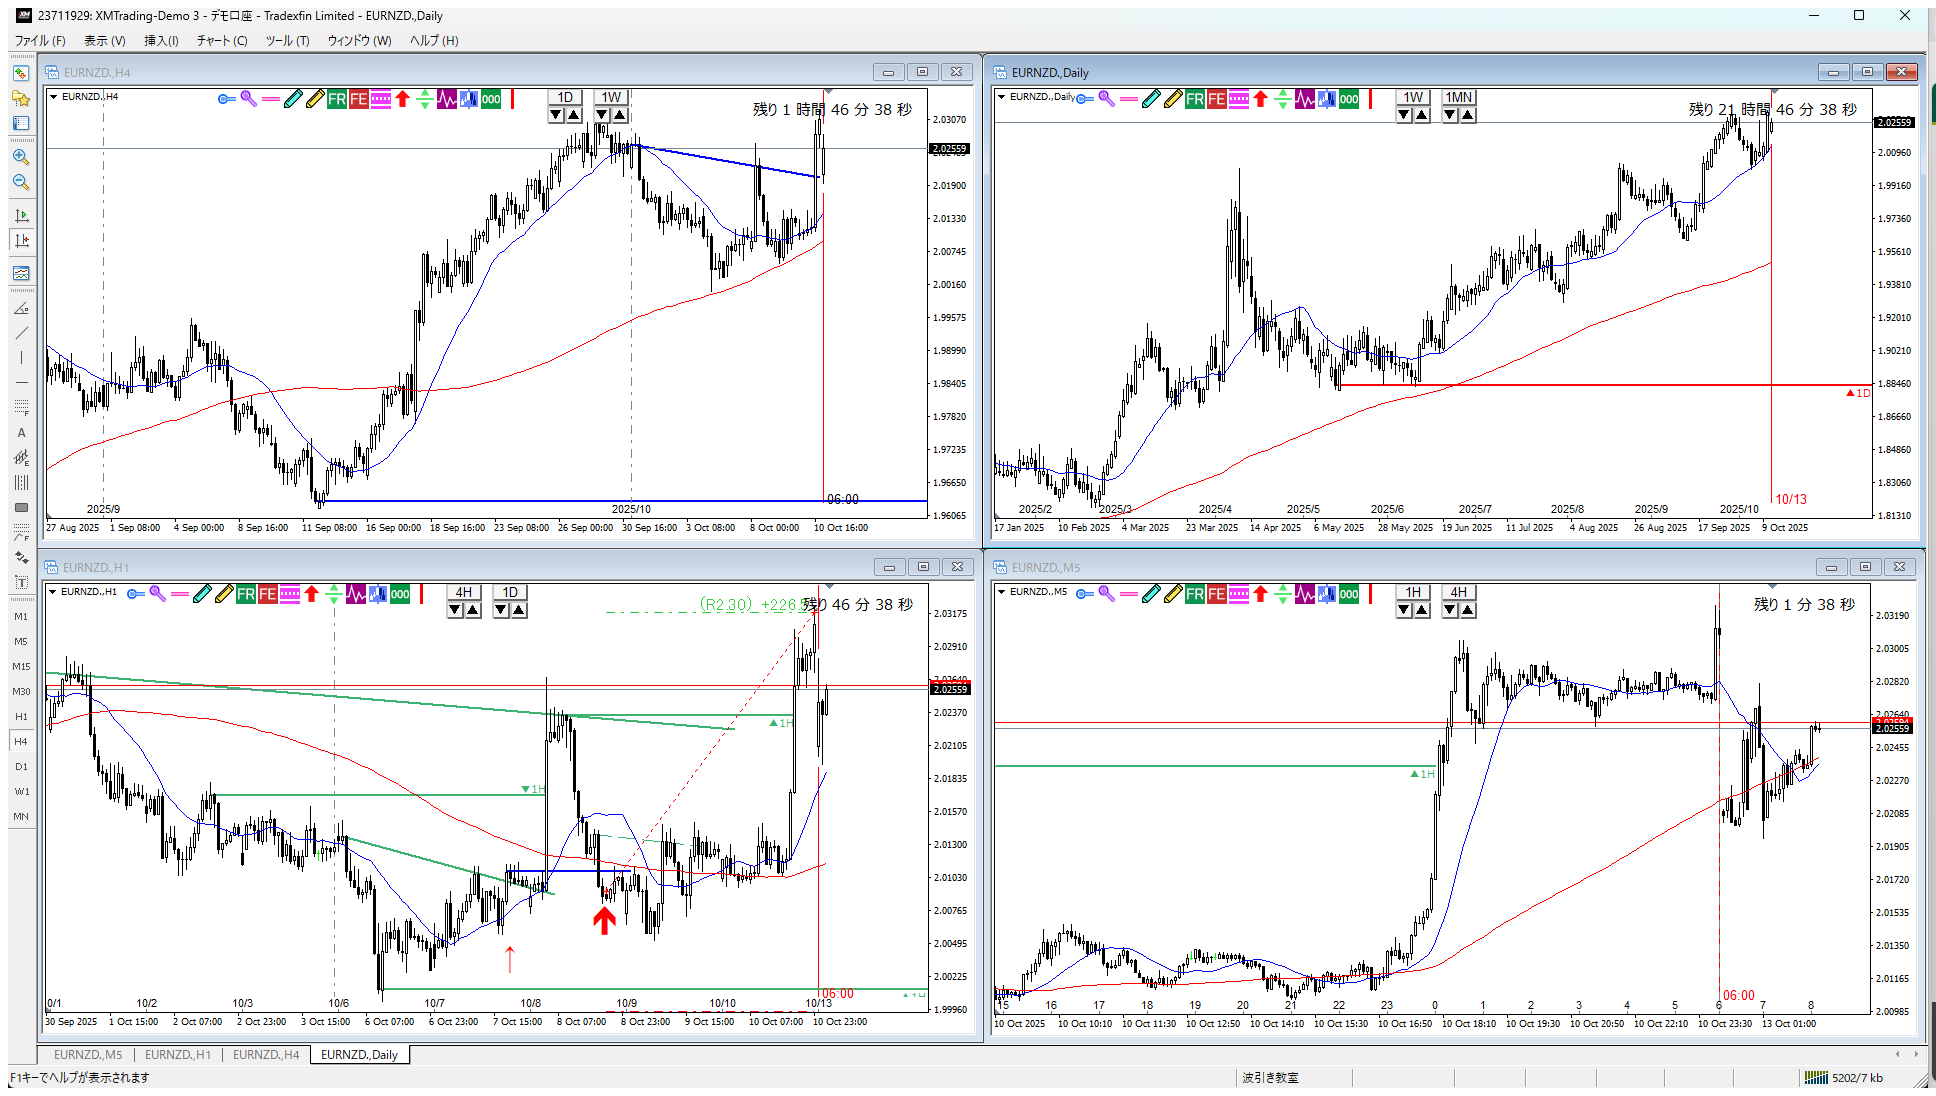Click the zoom out magnifier icon

pyautogui.click(x=20, y=182)
